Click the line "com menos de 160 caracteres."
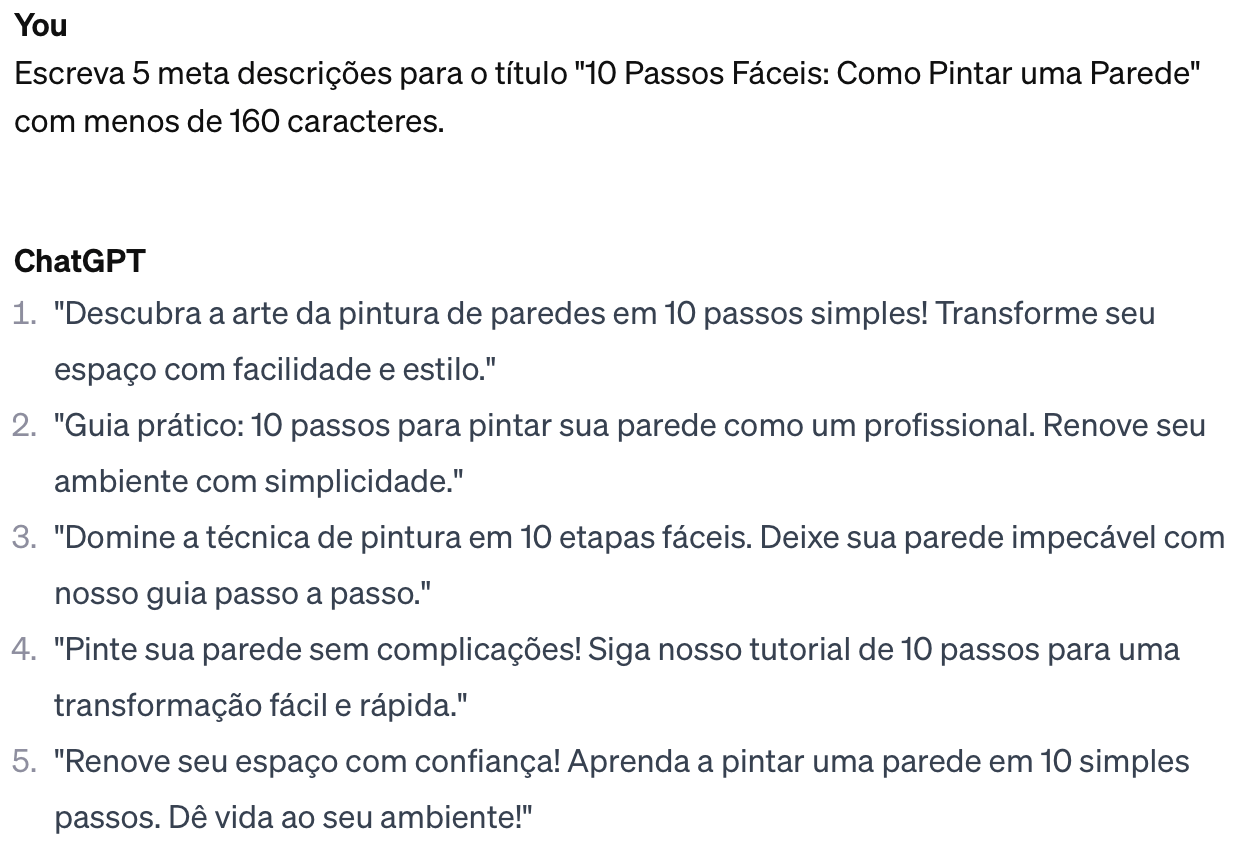The image size is (1237, 853). pyautogui.click(x=228, y=124)
